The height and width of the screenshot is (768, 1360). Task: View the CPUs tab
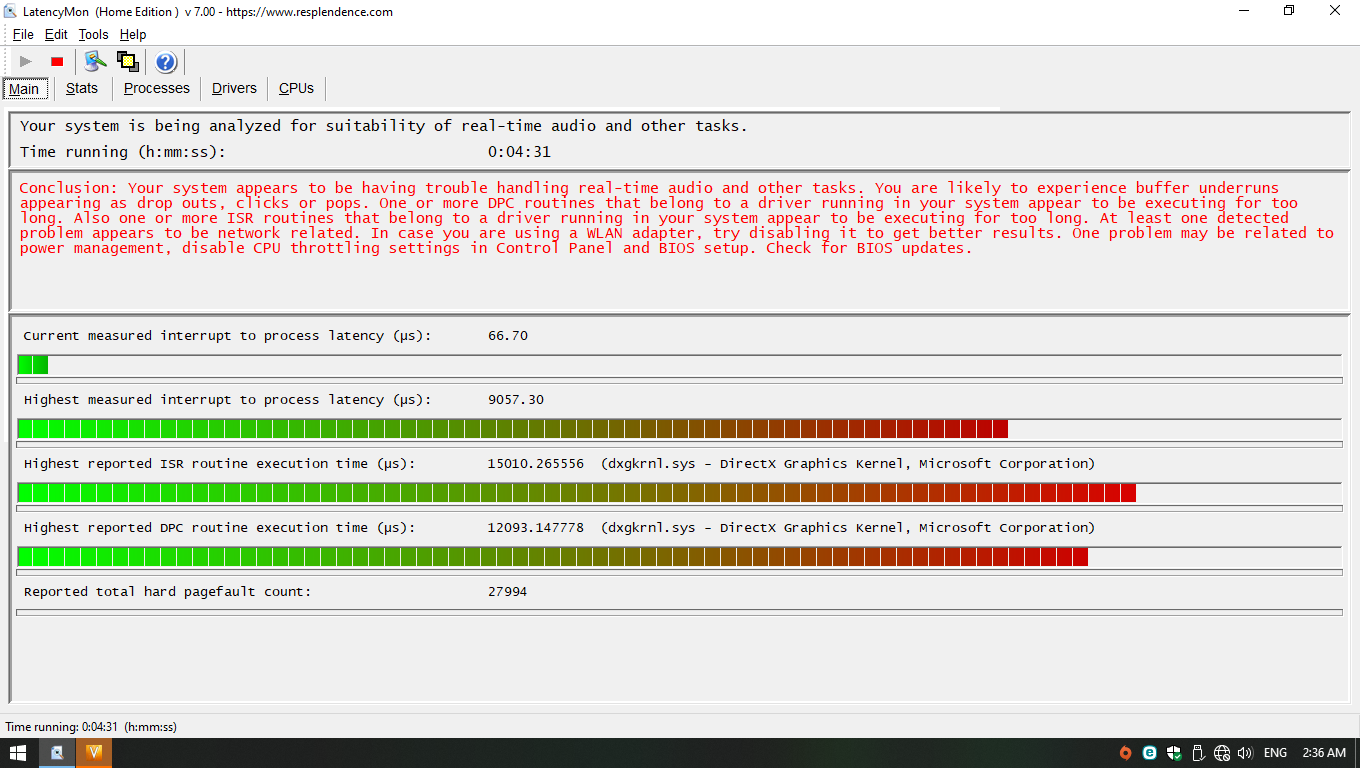coord(296,88)
